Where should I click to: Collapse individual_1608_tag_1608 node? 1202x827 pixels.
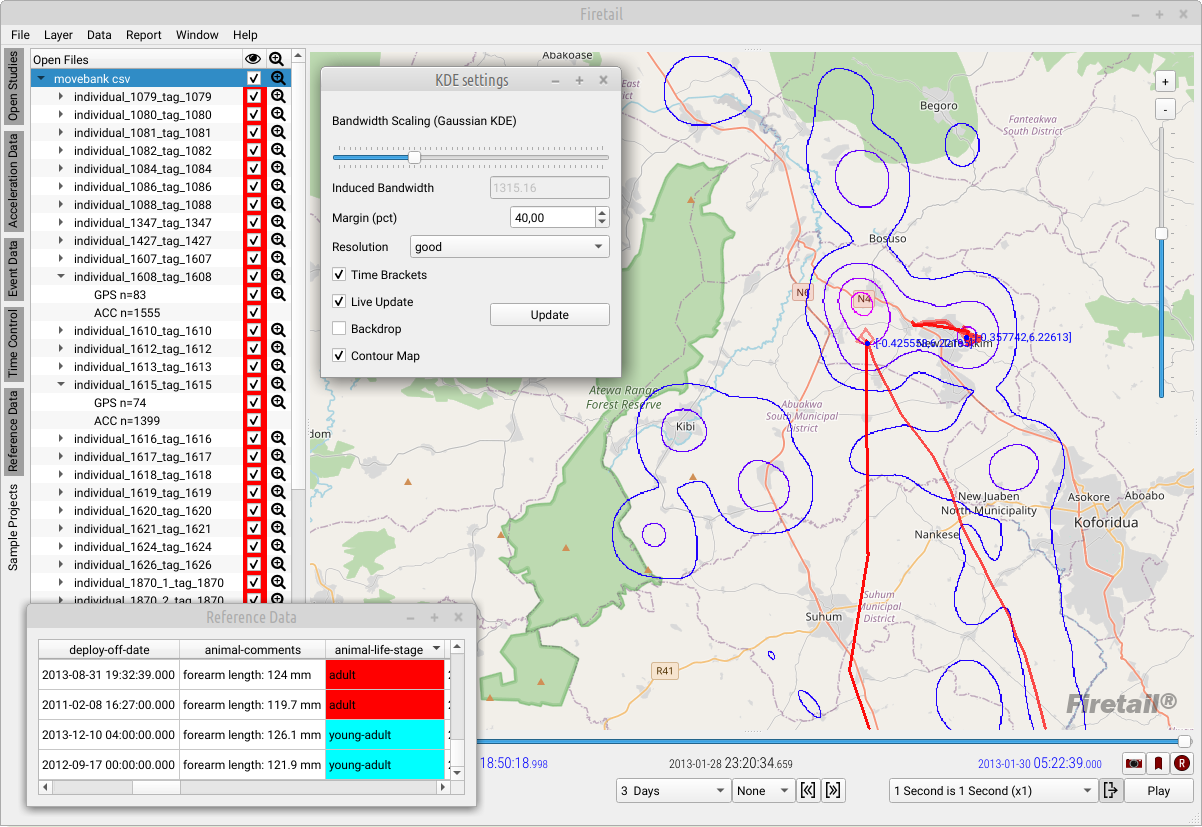coord(61,277)
